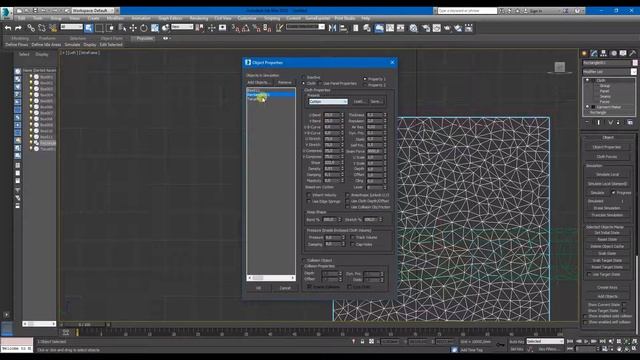Viewport: 640px width, 360px height.
Task: Click Remove button in Object Properties dialog
Action: (284, 82)
